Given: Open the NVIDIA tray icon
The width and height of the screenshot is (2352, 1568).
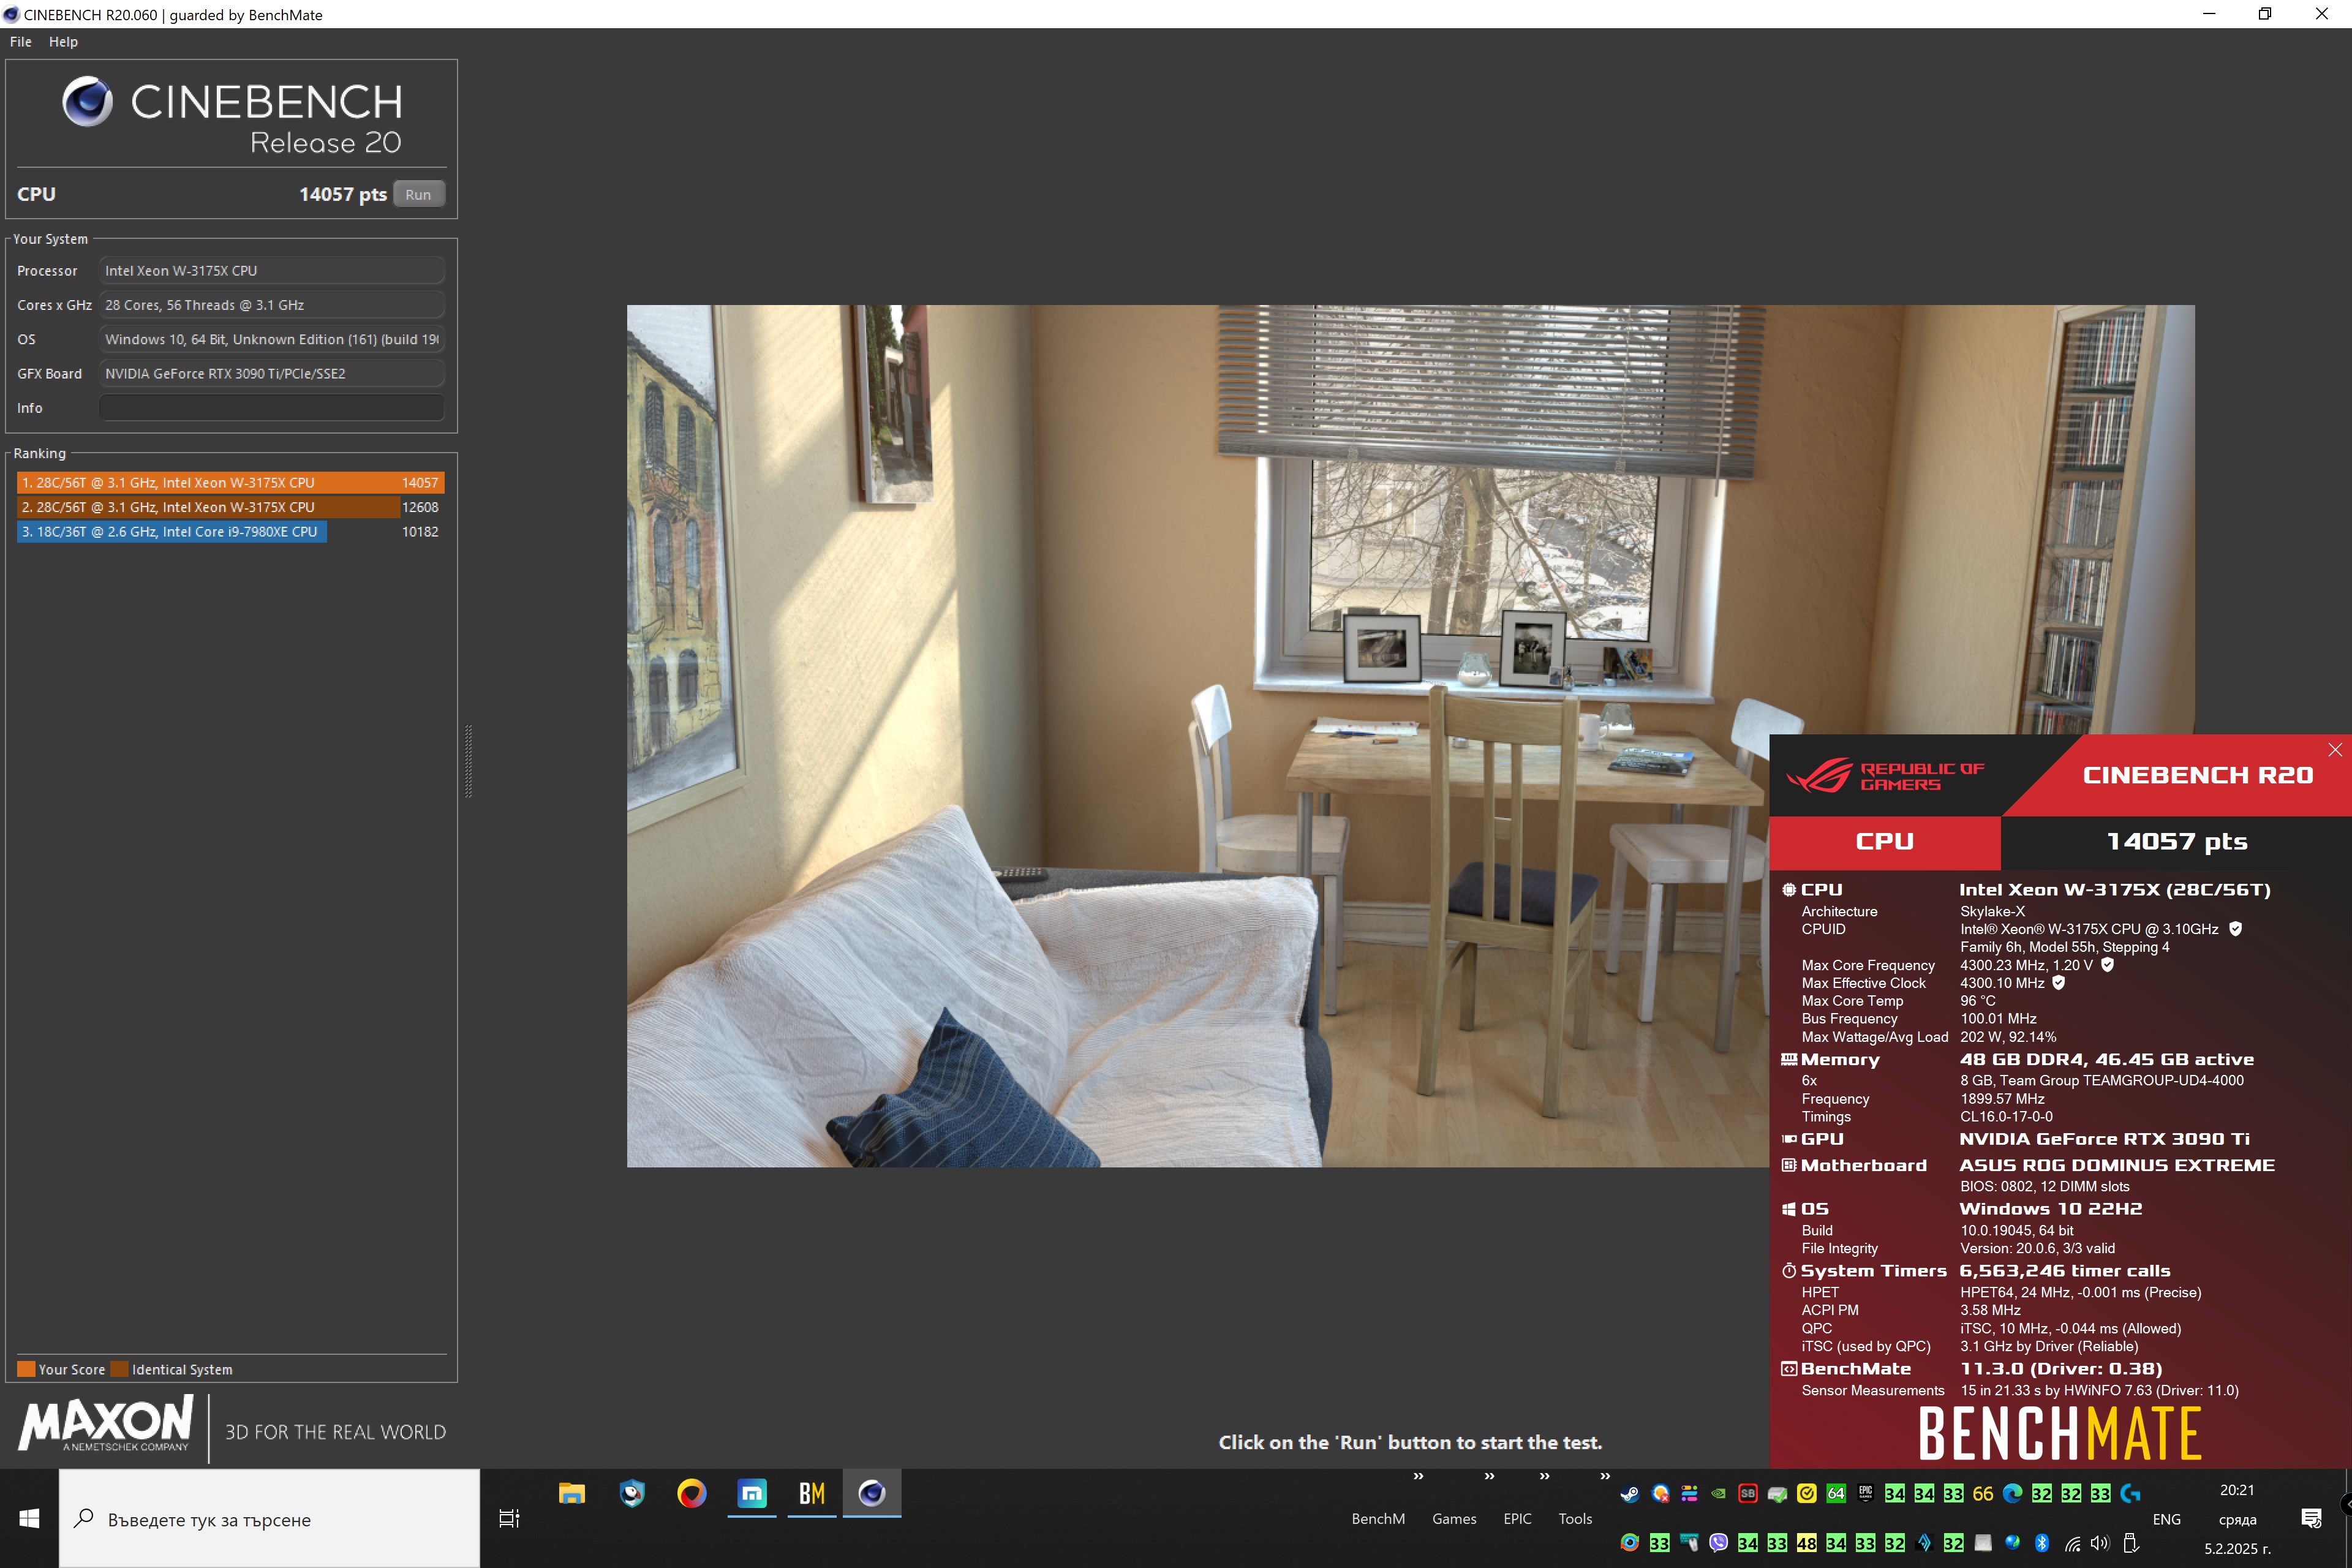Looking at the screenshot, I should pos(1718,1494).
